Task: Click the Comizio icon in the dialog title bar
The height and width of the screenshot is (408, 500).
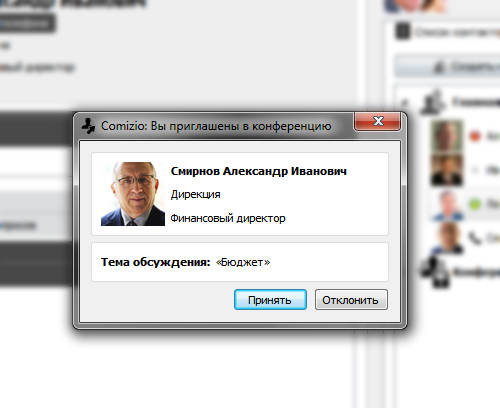Action: click(88, 126)
